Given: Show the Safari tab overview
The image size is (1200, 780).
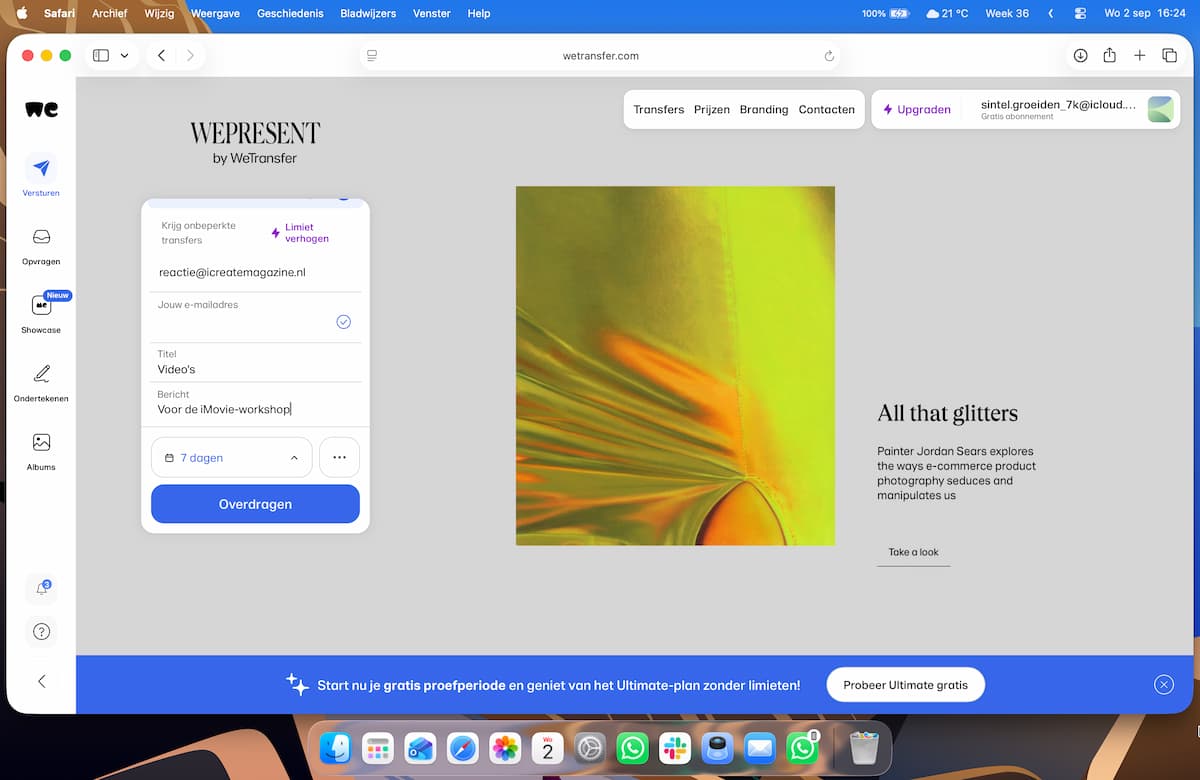Looking at the screenshot, I should tap(1169, 56).
